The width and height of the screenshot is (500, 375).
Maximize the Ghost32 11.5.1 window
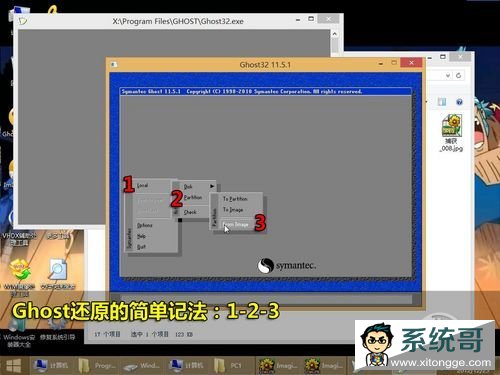(x=394, y=63)
